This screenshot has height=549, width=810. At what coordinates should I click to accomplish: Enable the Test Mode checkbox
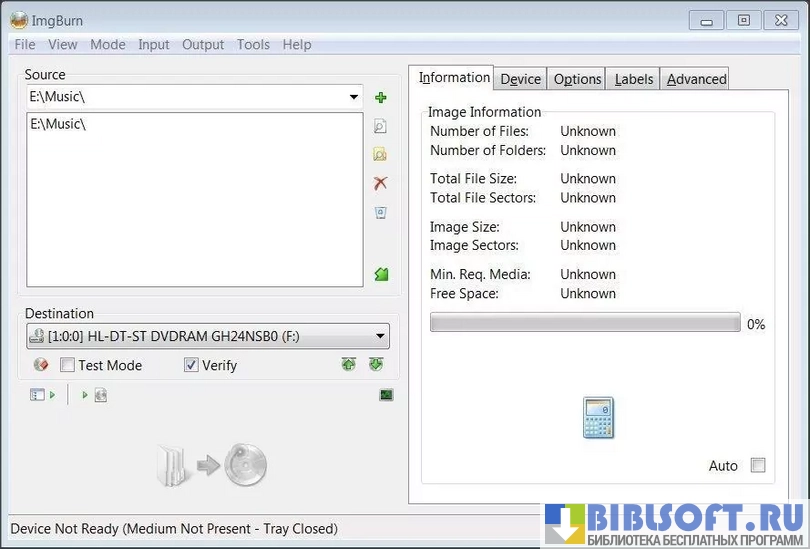[x=68, y=365]
